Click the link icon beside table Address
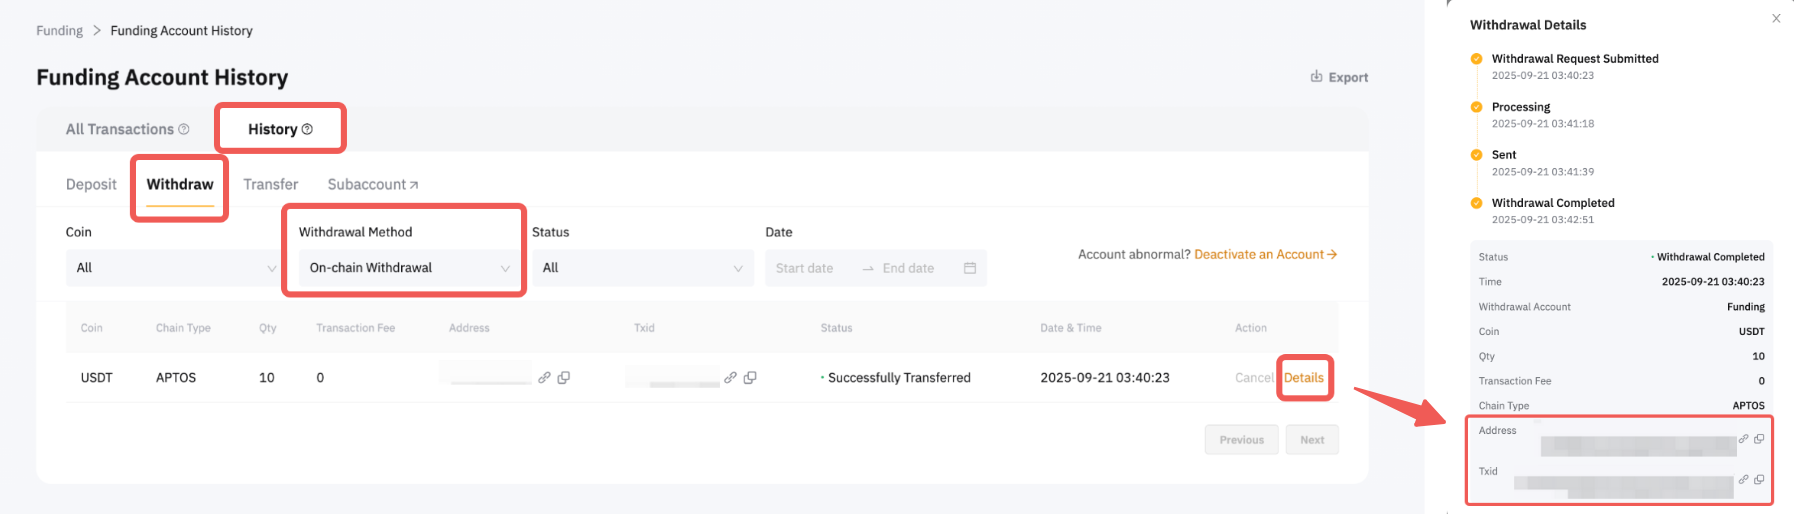The width and height of the screenshot is (1794, 514). point(544,378)
